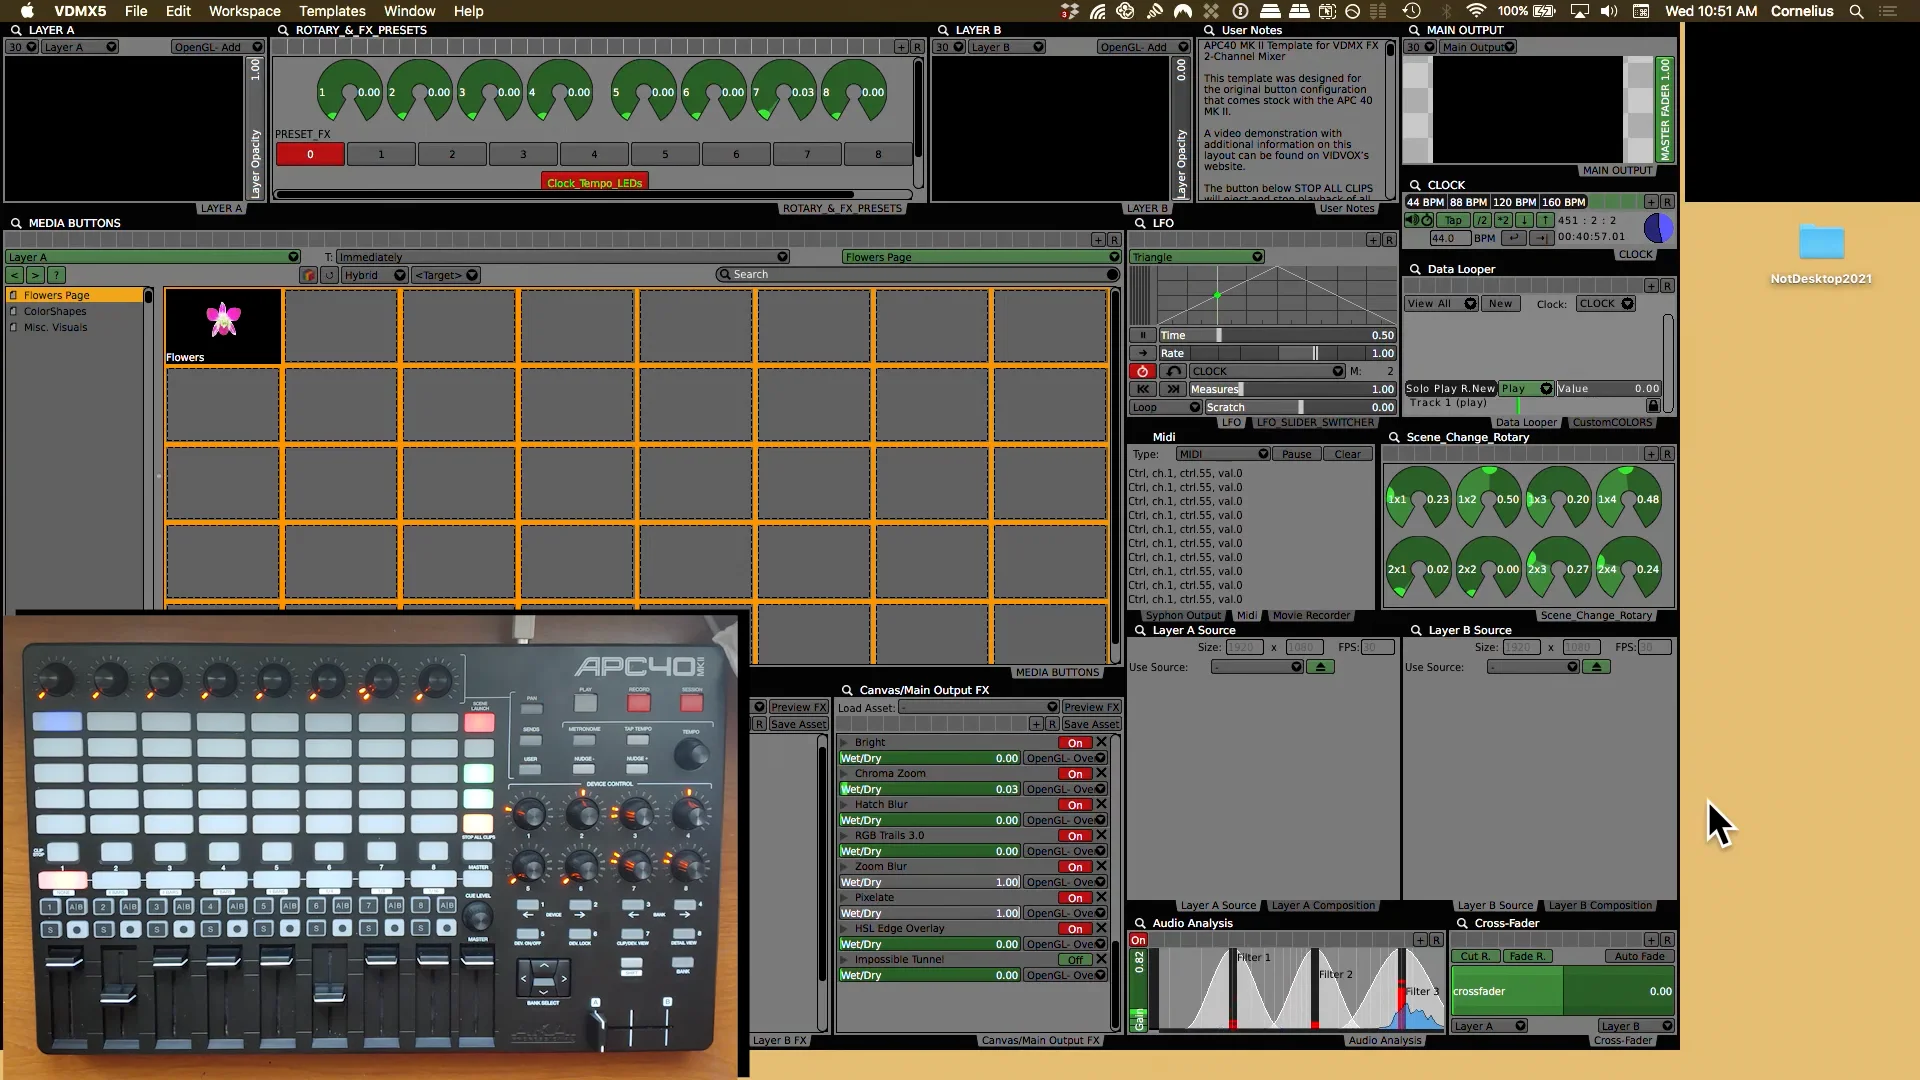Viewport: 1920px width, 1080px height.
Task: Open the Triangle LFO waveform dropdown
Action: click(1197, 257)
